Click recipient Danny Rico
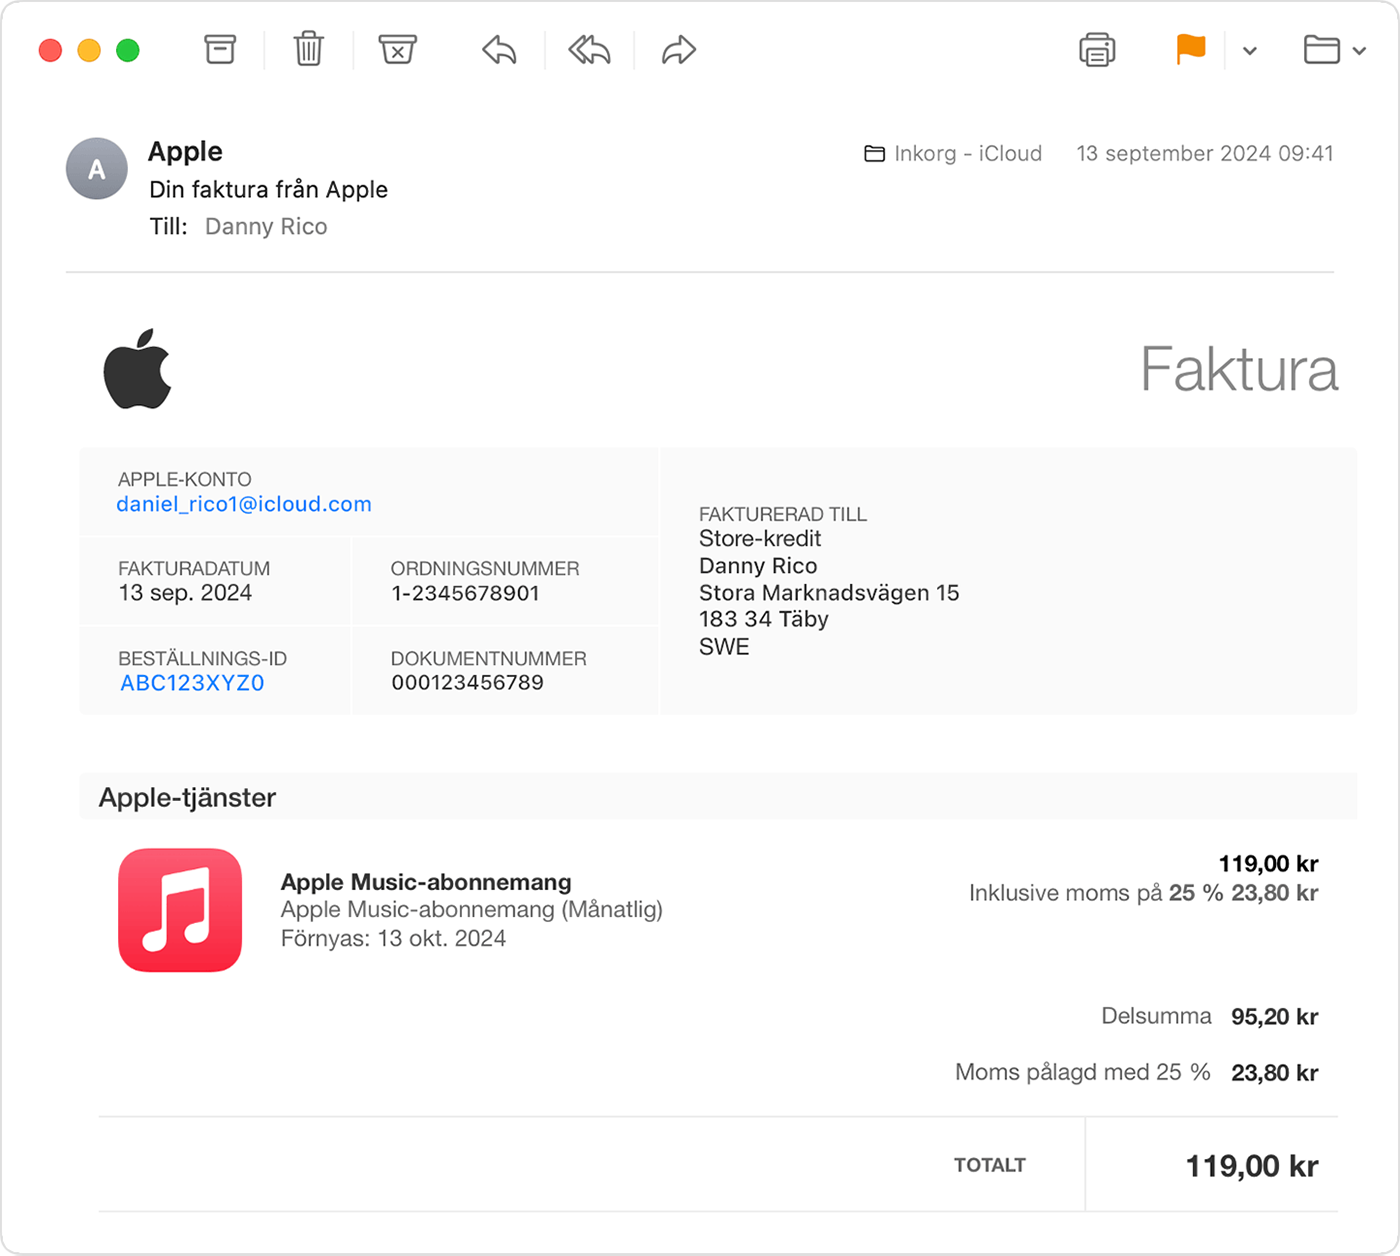1400x1256 pixels. [265, 226]
